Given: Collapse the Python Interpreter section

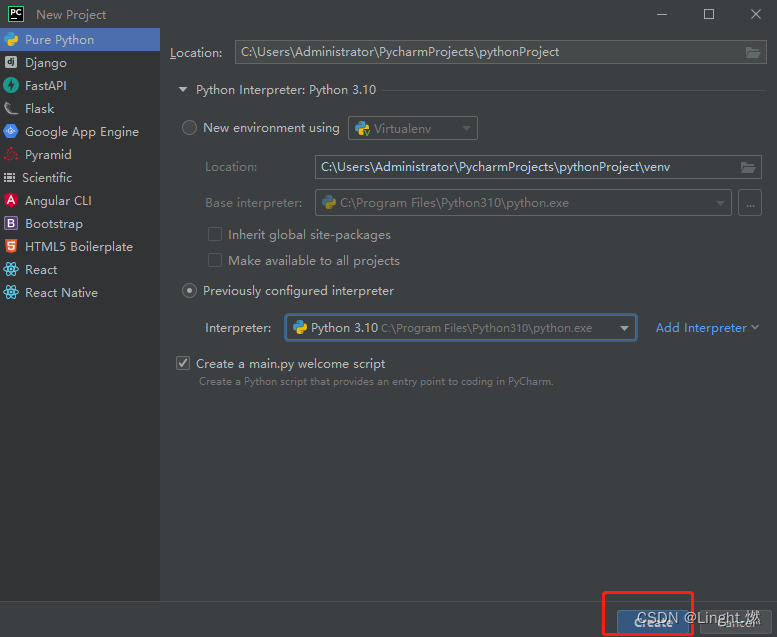Looking at the screenshot, I should pos(183,90).
